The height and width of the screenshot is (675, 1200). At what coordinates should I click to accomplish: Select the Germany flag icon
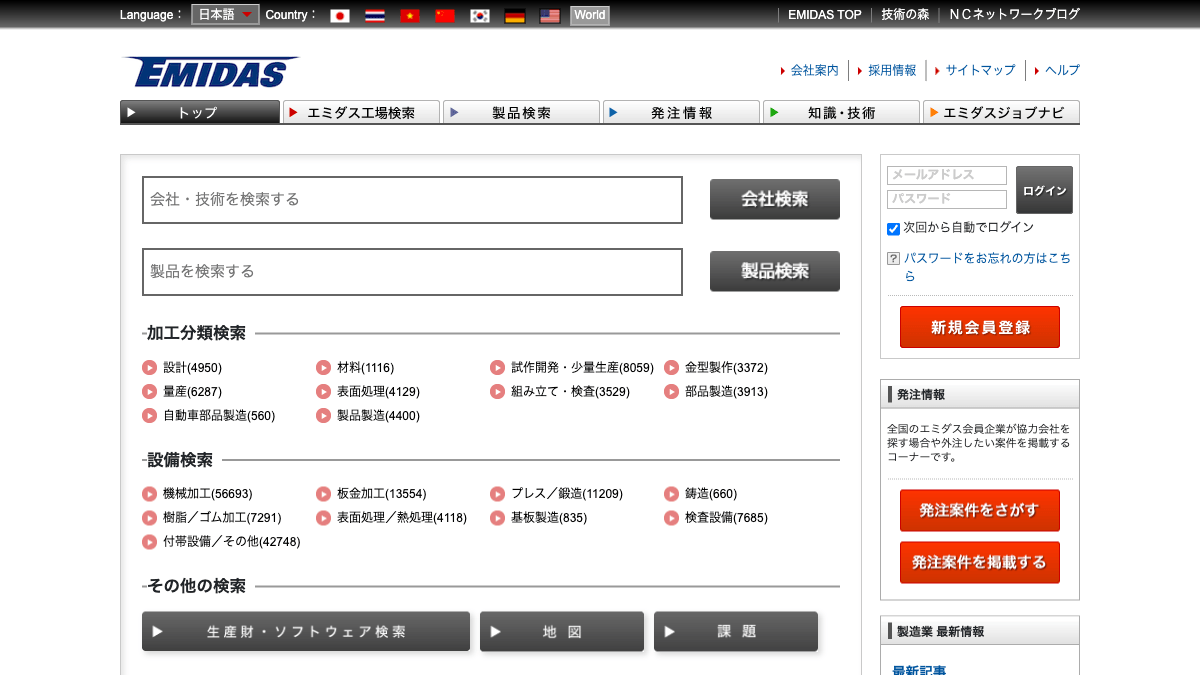click(x=515, y=15)
